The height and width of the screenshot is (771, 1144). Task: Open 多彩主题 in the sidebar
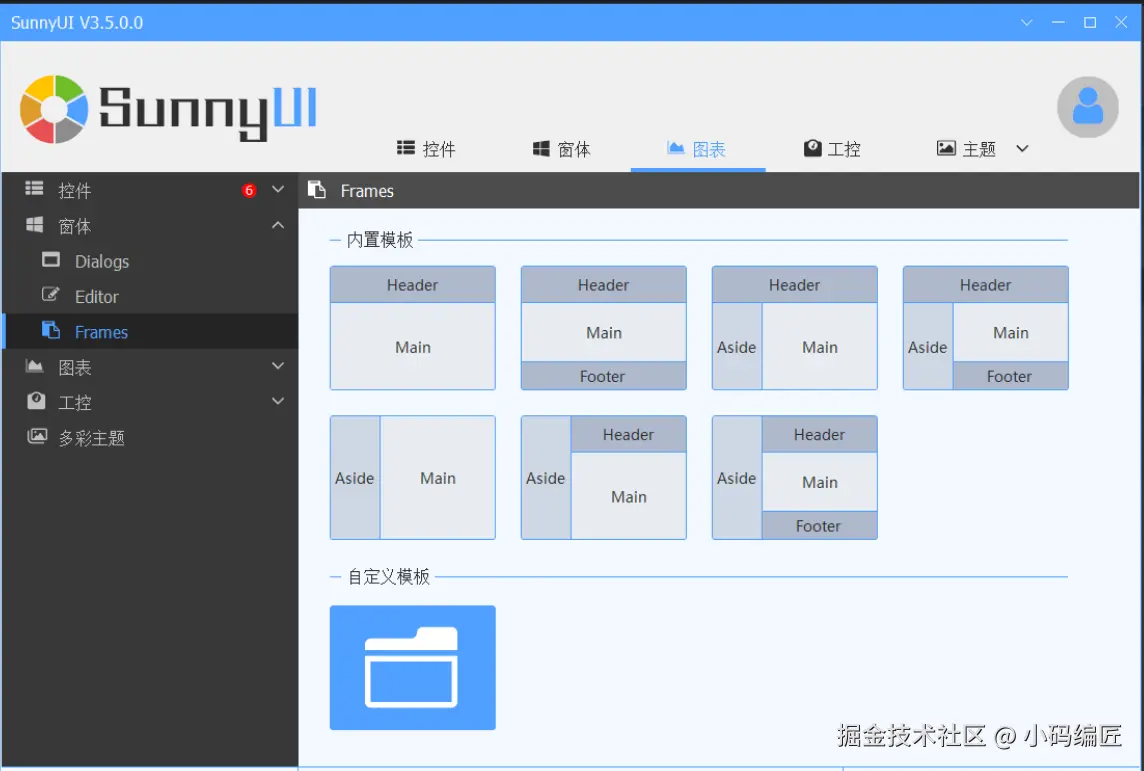click(x=150, y=437)
